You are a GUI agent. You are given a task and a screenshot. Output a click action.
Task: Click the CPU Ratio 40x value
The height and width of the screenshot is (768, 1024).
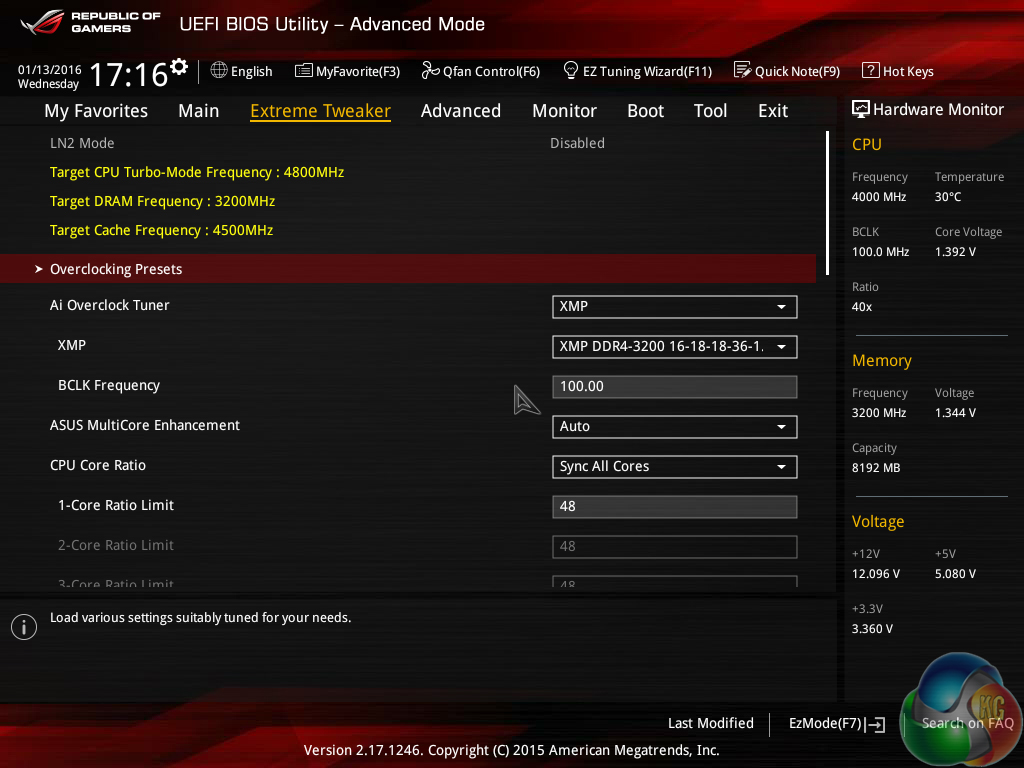coord(861,307)
